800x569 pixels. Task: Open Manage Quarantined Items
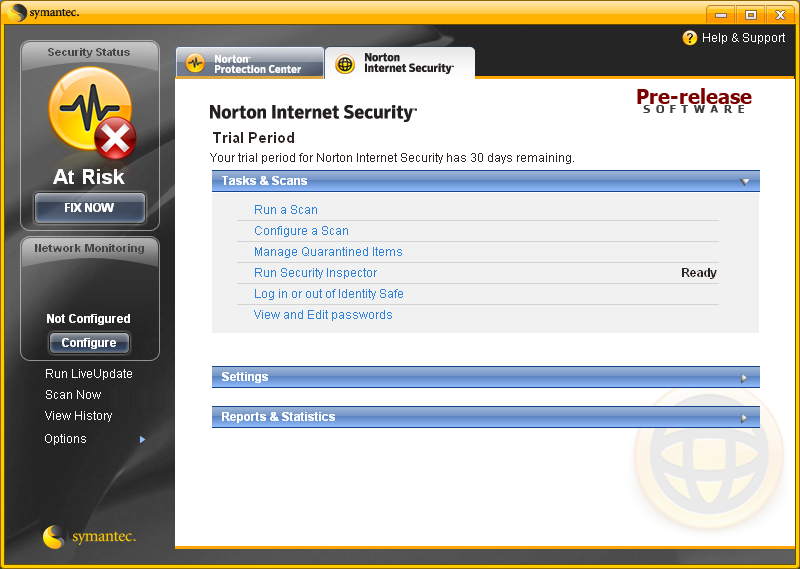click(x=328, y=252)
